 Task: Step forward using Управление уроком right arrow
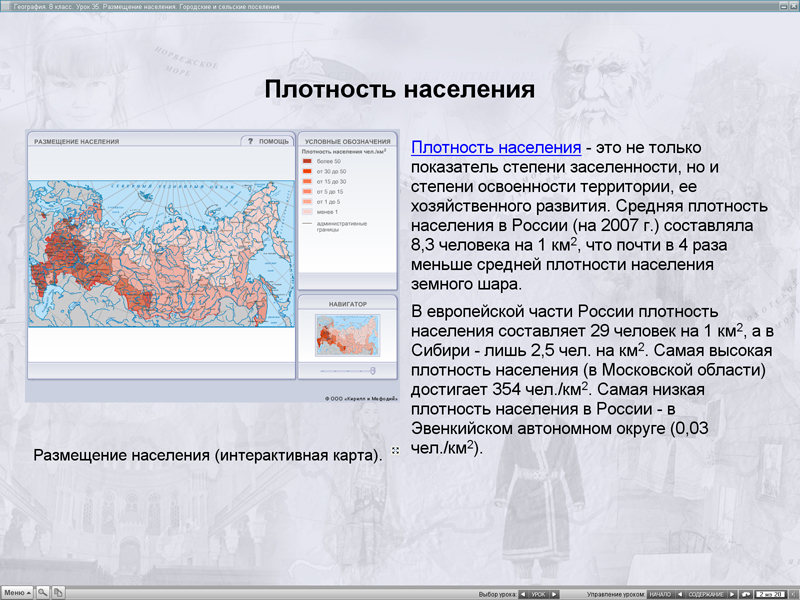[x=731, y=592]
